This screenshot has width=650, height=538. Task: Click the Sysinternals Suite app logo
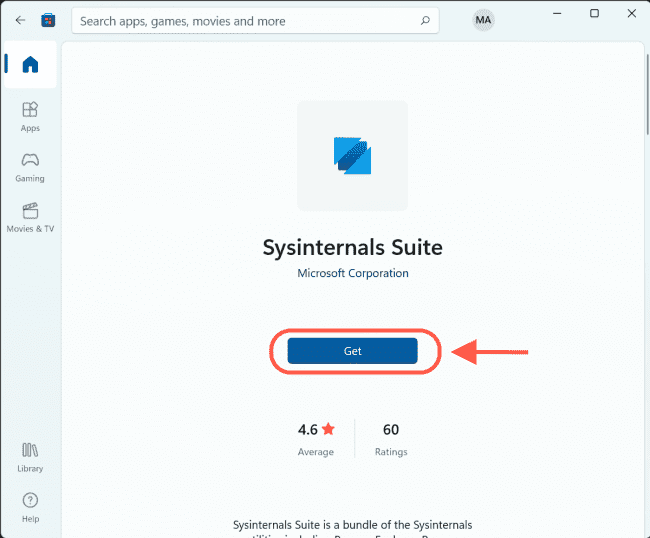tap(352, 156)
